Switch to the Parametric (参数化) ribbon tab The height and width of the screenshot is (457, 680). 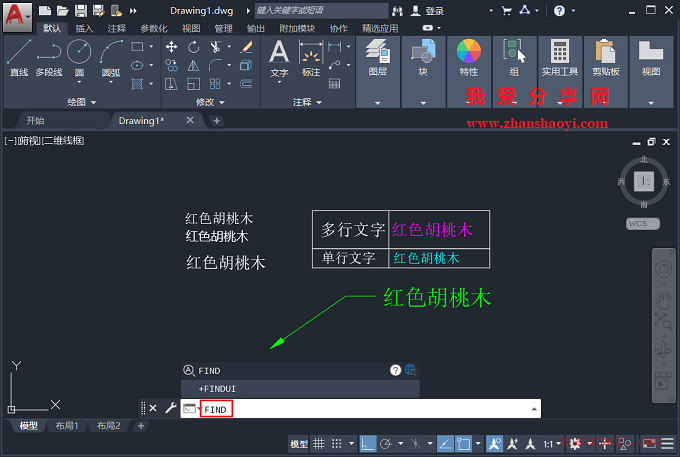click(x=154, y=29)
